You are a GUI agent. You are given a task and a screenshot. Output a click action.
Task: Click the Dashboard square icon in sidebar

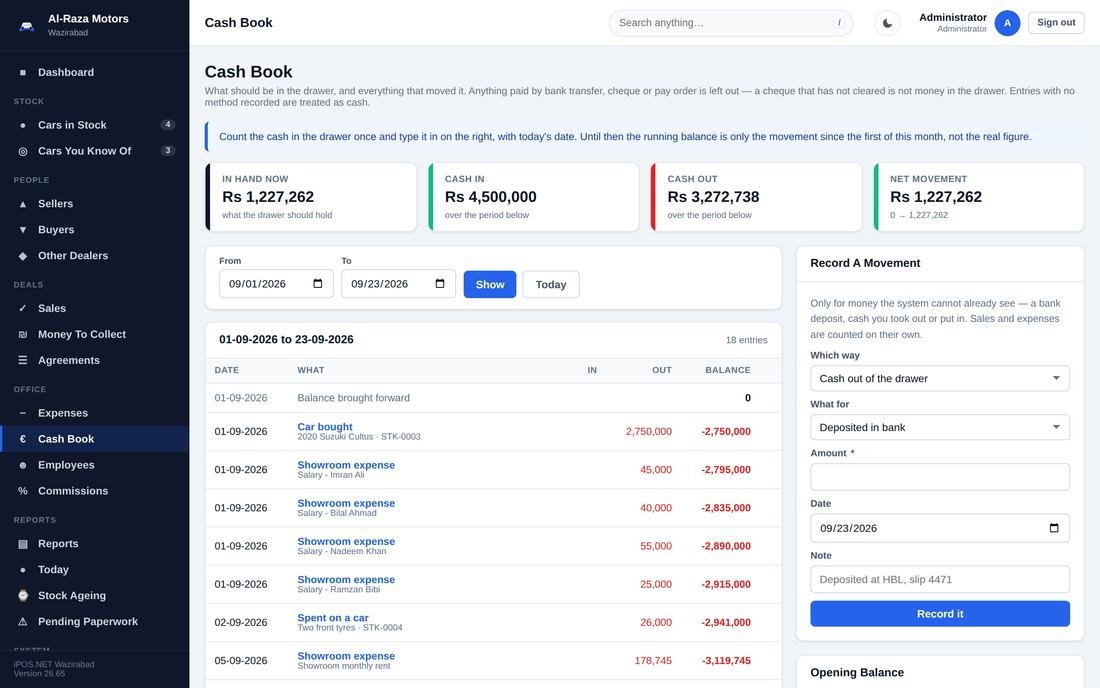22,72
